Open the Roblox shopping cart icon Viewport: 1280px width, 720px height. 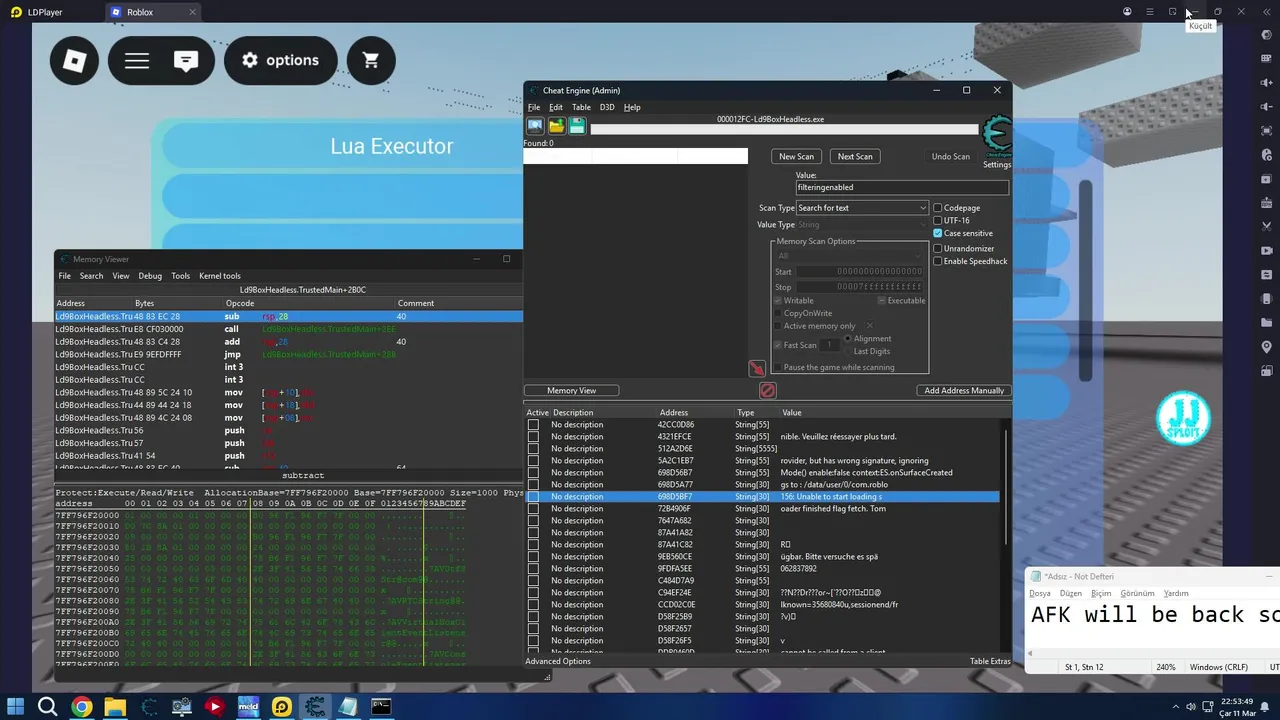point(371,61)
